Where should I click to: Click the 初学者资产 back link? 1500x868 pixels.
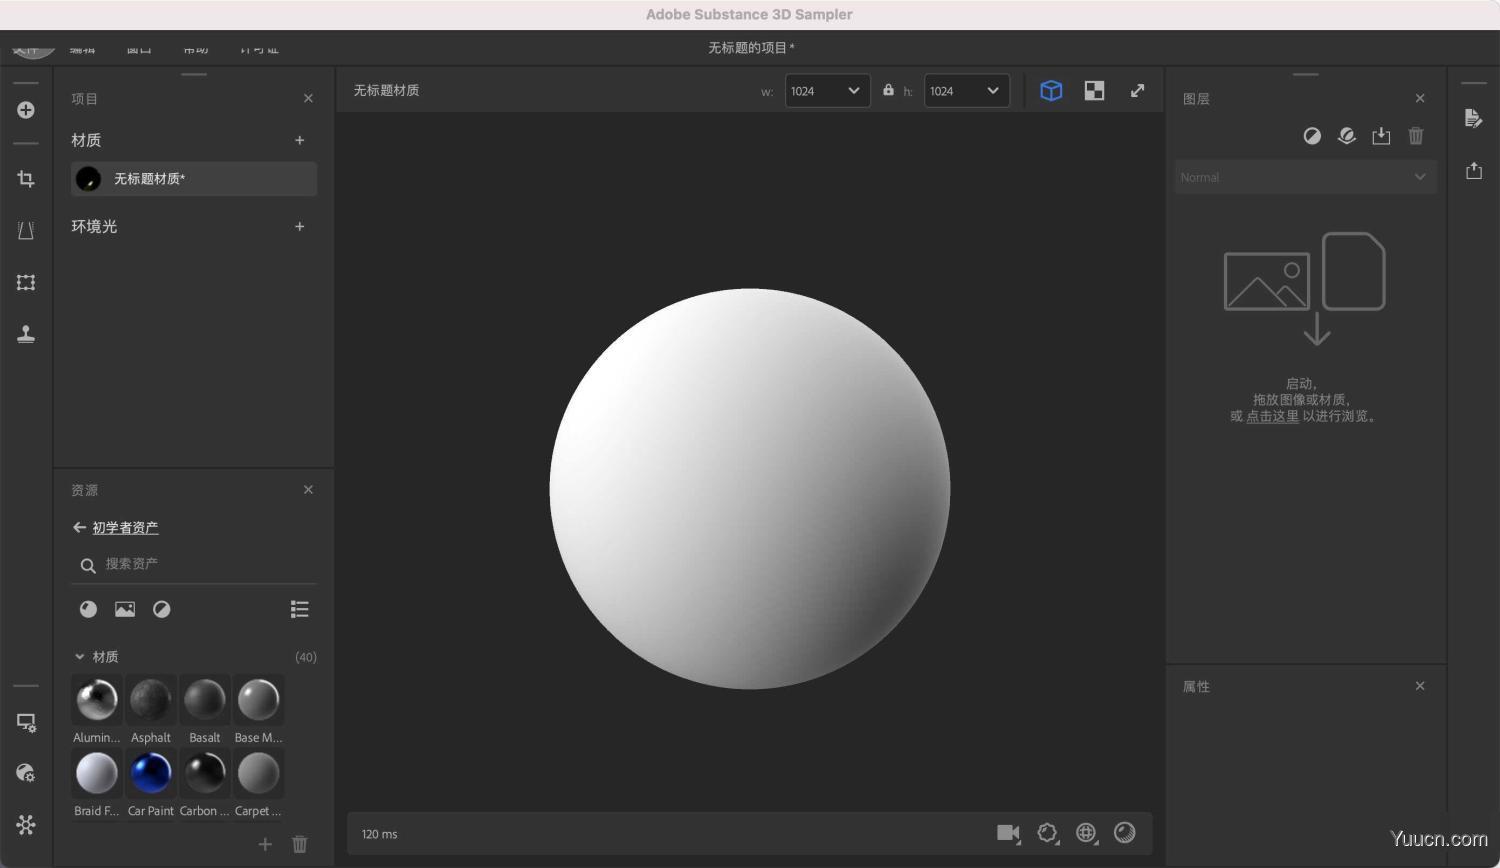125,527
